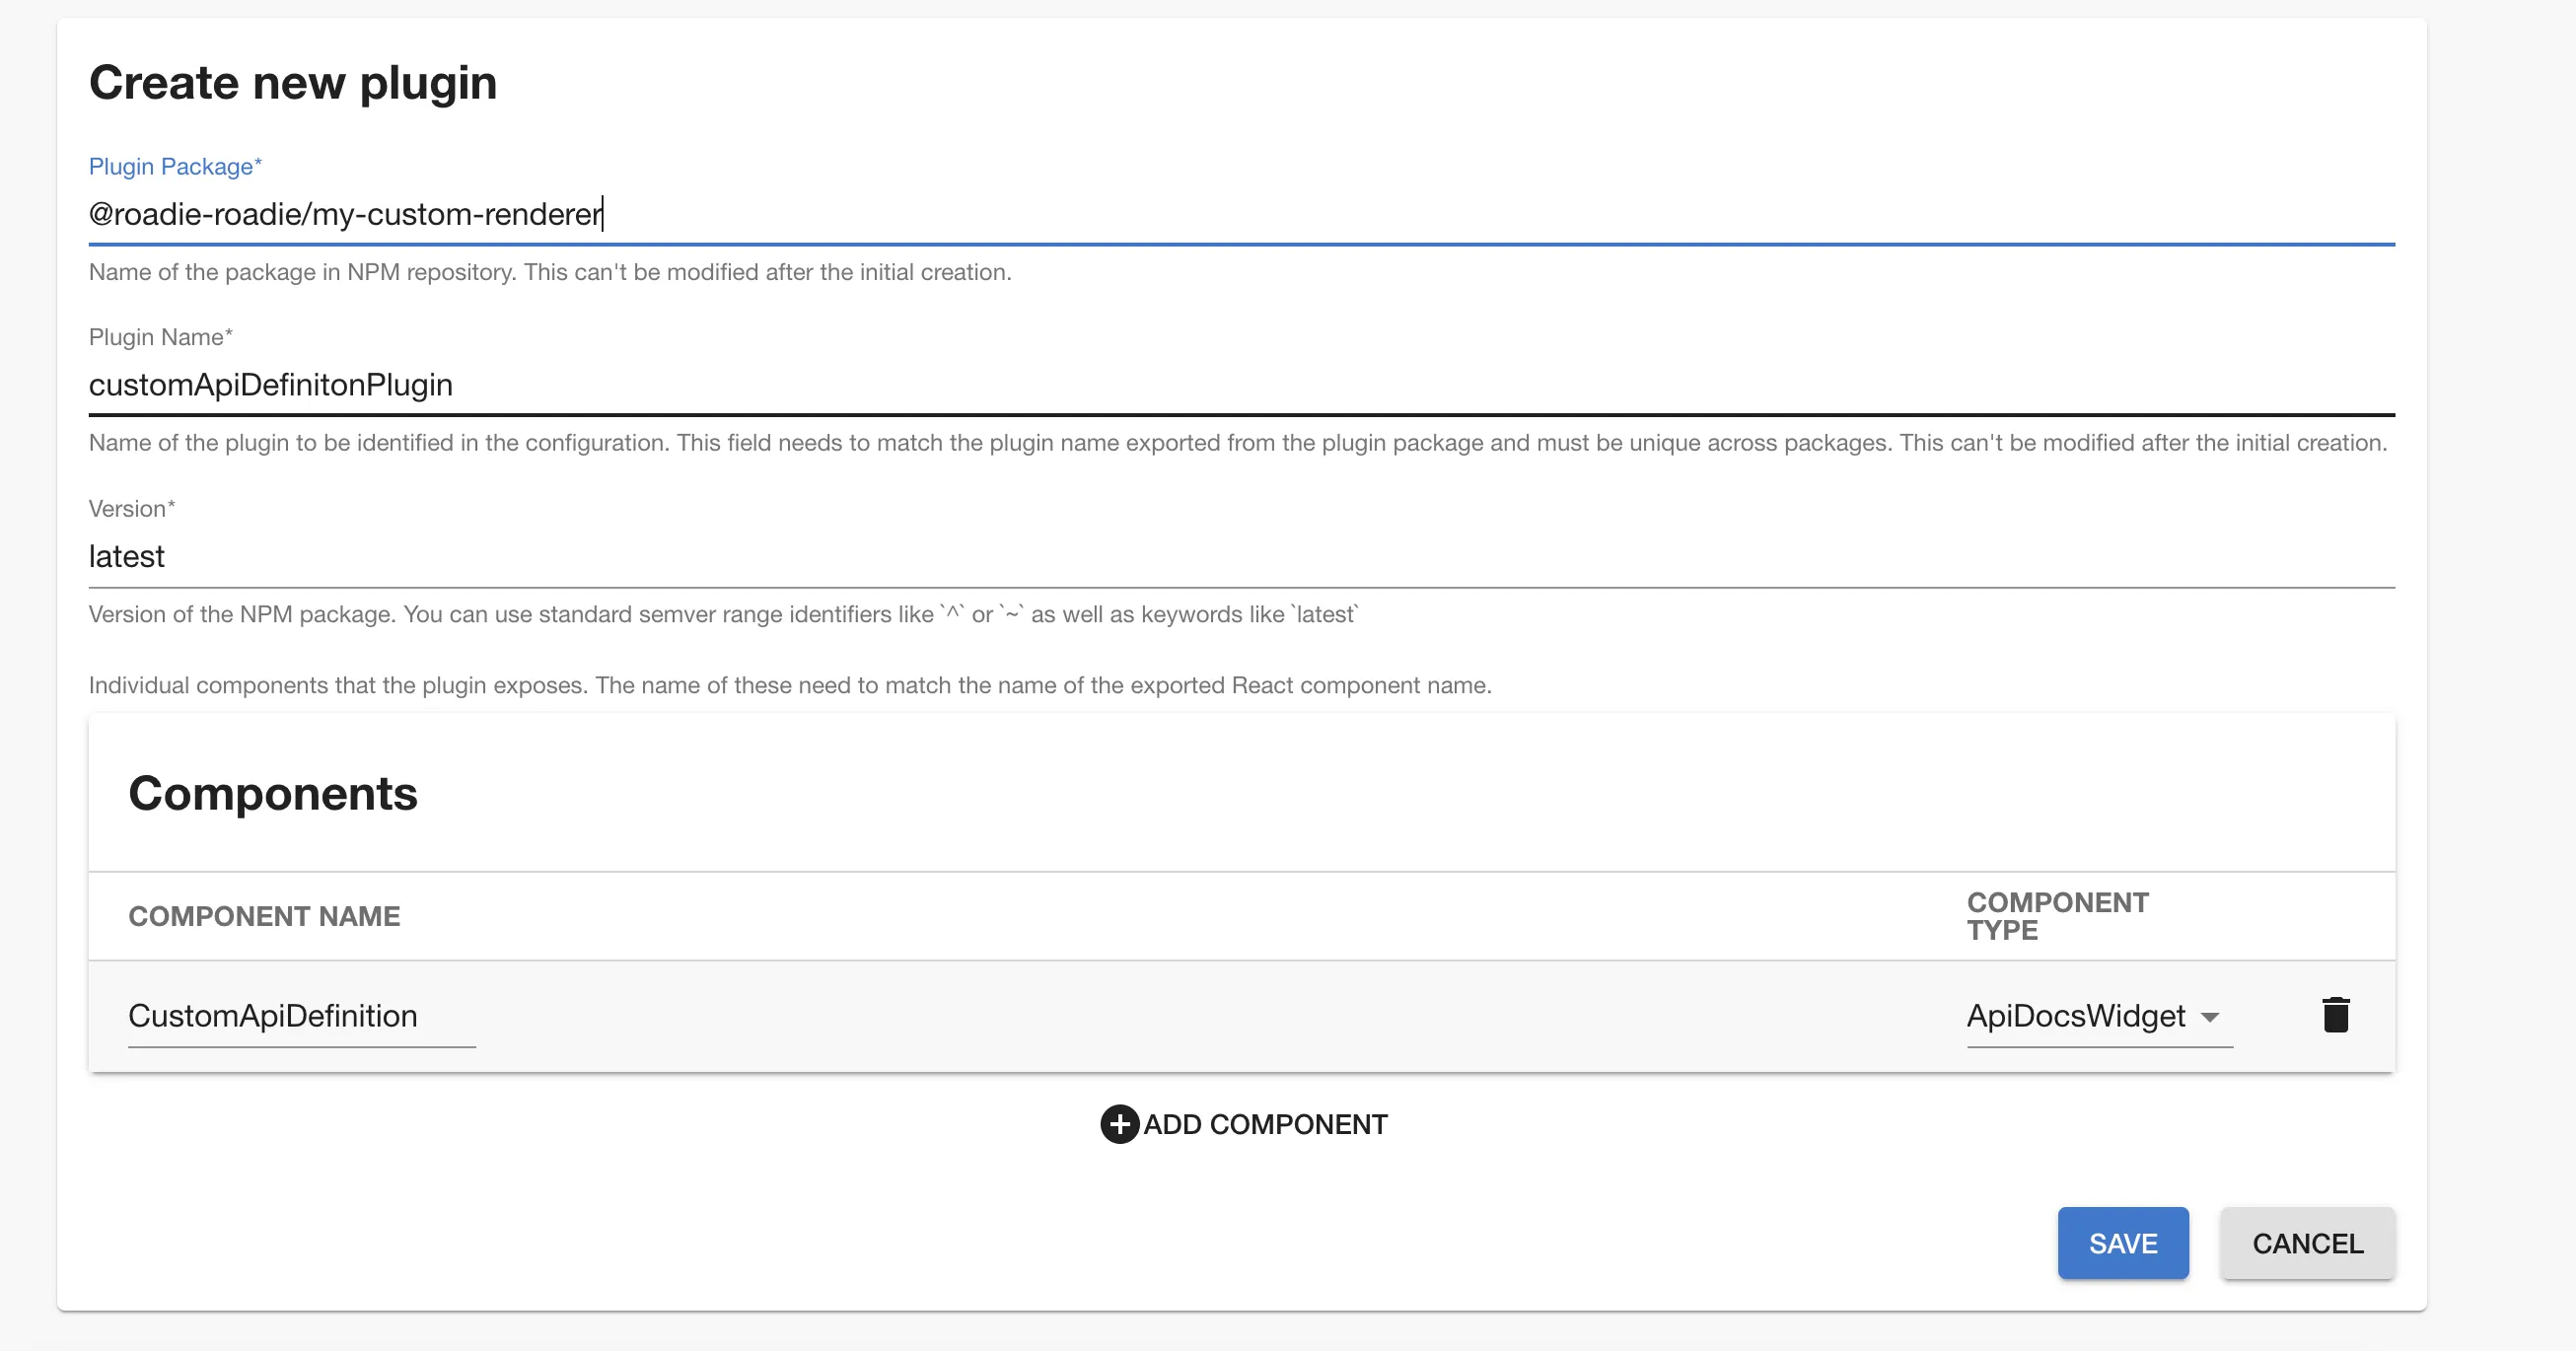Save the new plugin

pyautogui.click(x=2122, y=1243)
